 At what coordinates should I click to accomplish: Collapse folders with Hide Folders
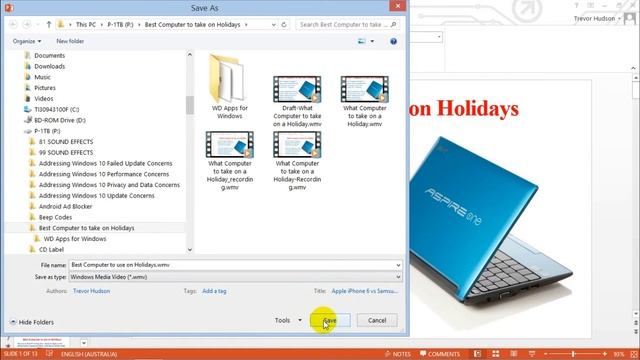[x=31, y=322]
